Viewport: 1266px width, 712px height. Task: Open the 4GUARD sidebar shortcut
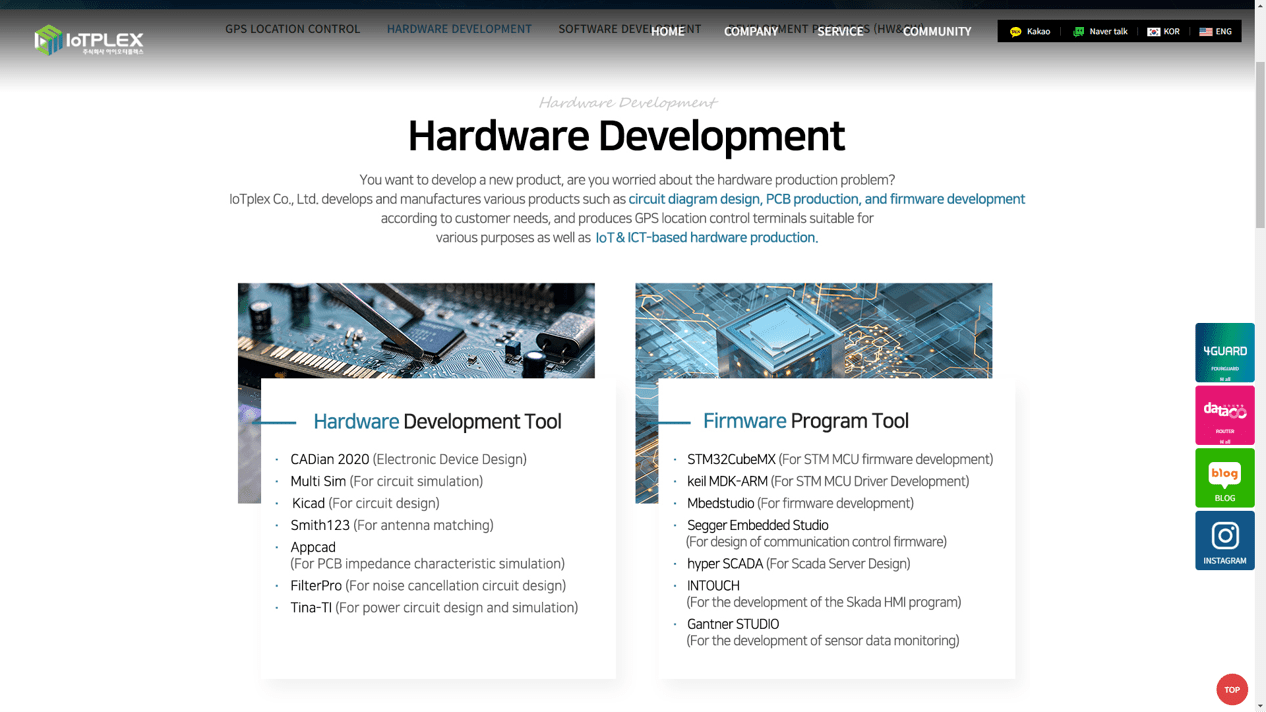pos(1224,352)
